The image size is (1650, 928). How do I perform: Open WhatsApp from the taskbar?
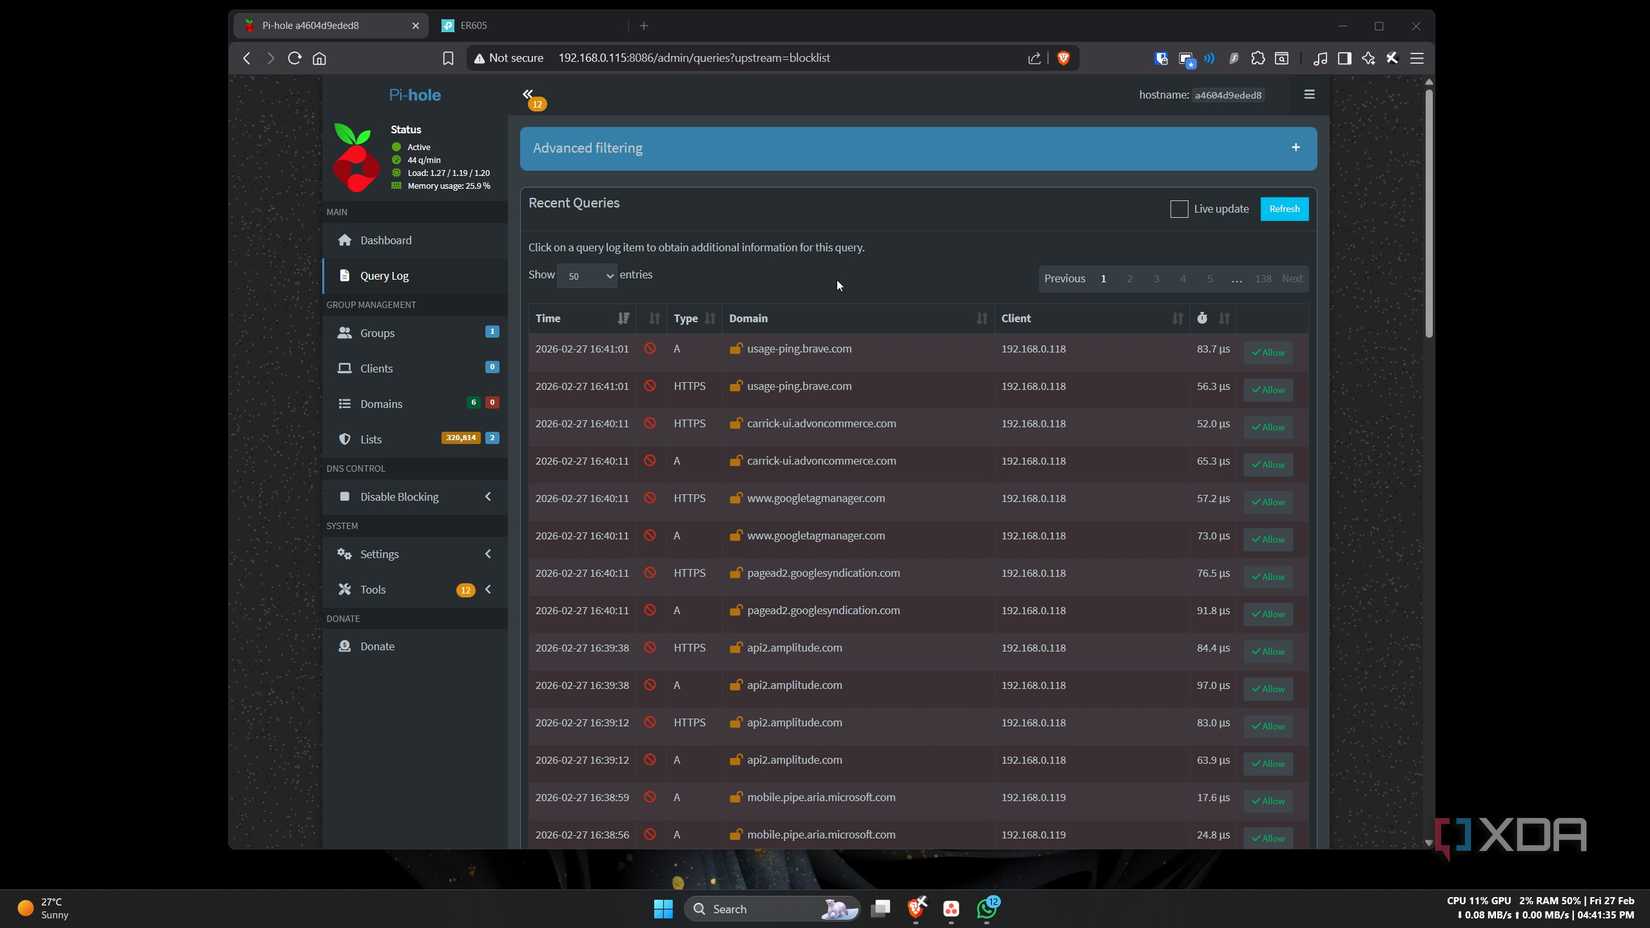[x=987, y=908]
